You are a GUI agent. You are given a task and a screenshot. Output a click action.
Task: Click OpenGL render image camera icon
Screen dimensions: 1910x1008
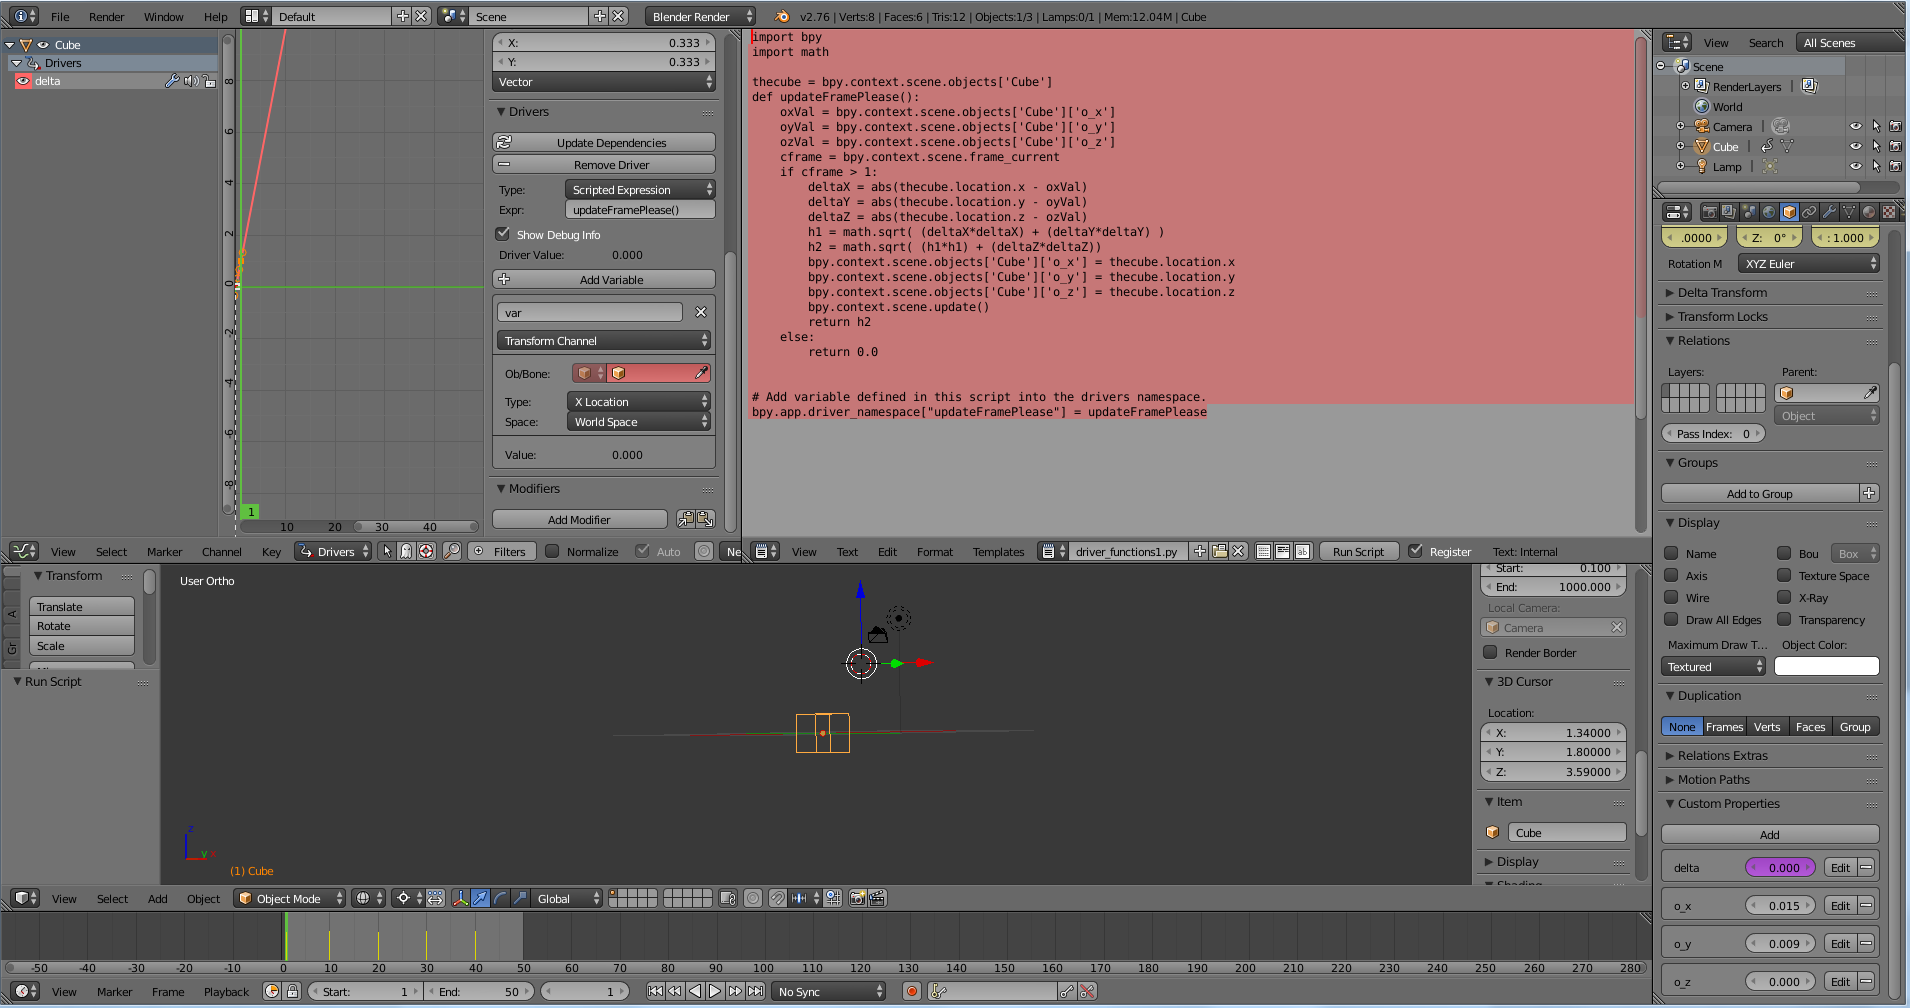tap(857, 898)
